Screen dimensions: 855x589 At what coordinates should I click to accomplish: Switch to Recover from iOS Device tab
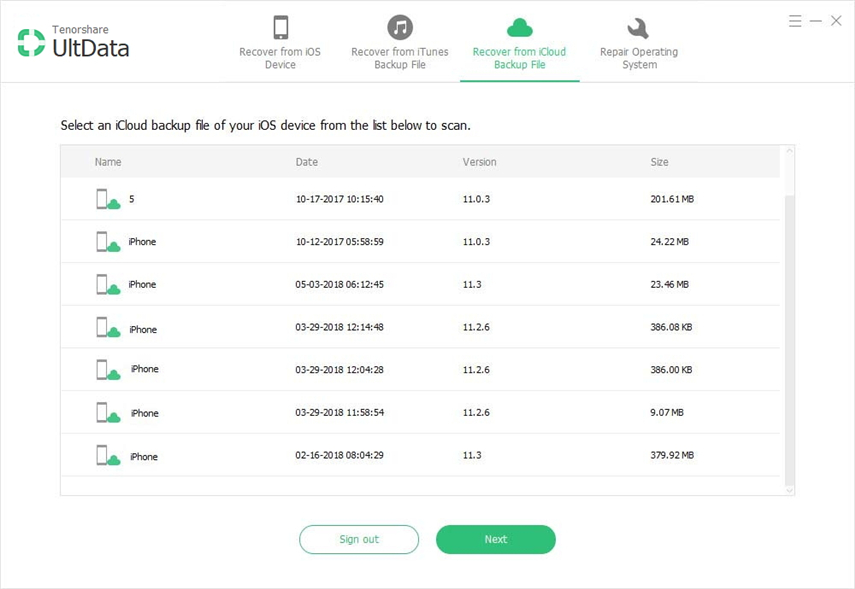280,58
